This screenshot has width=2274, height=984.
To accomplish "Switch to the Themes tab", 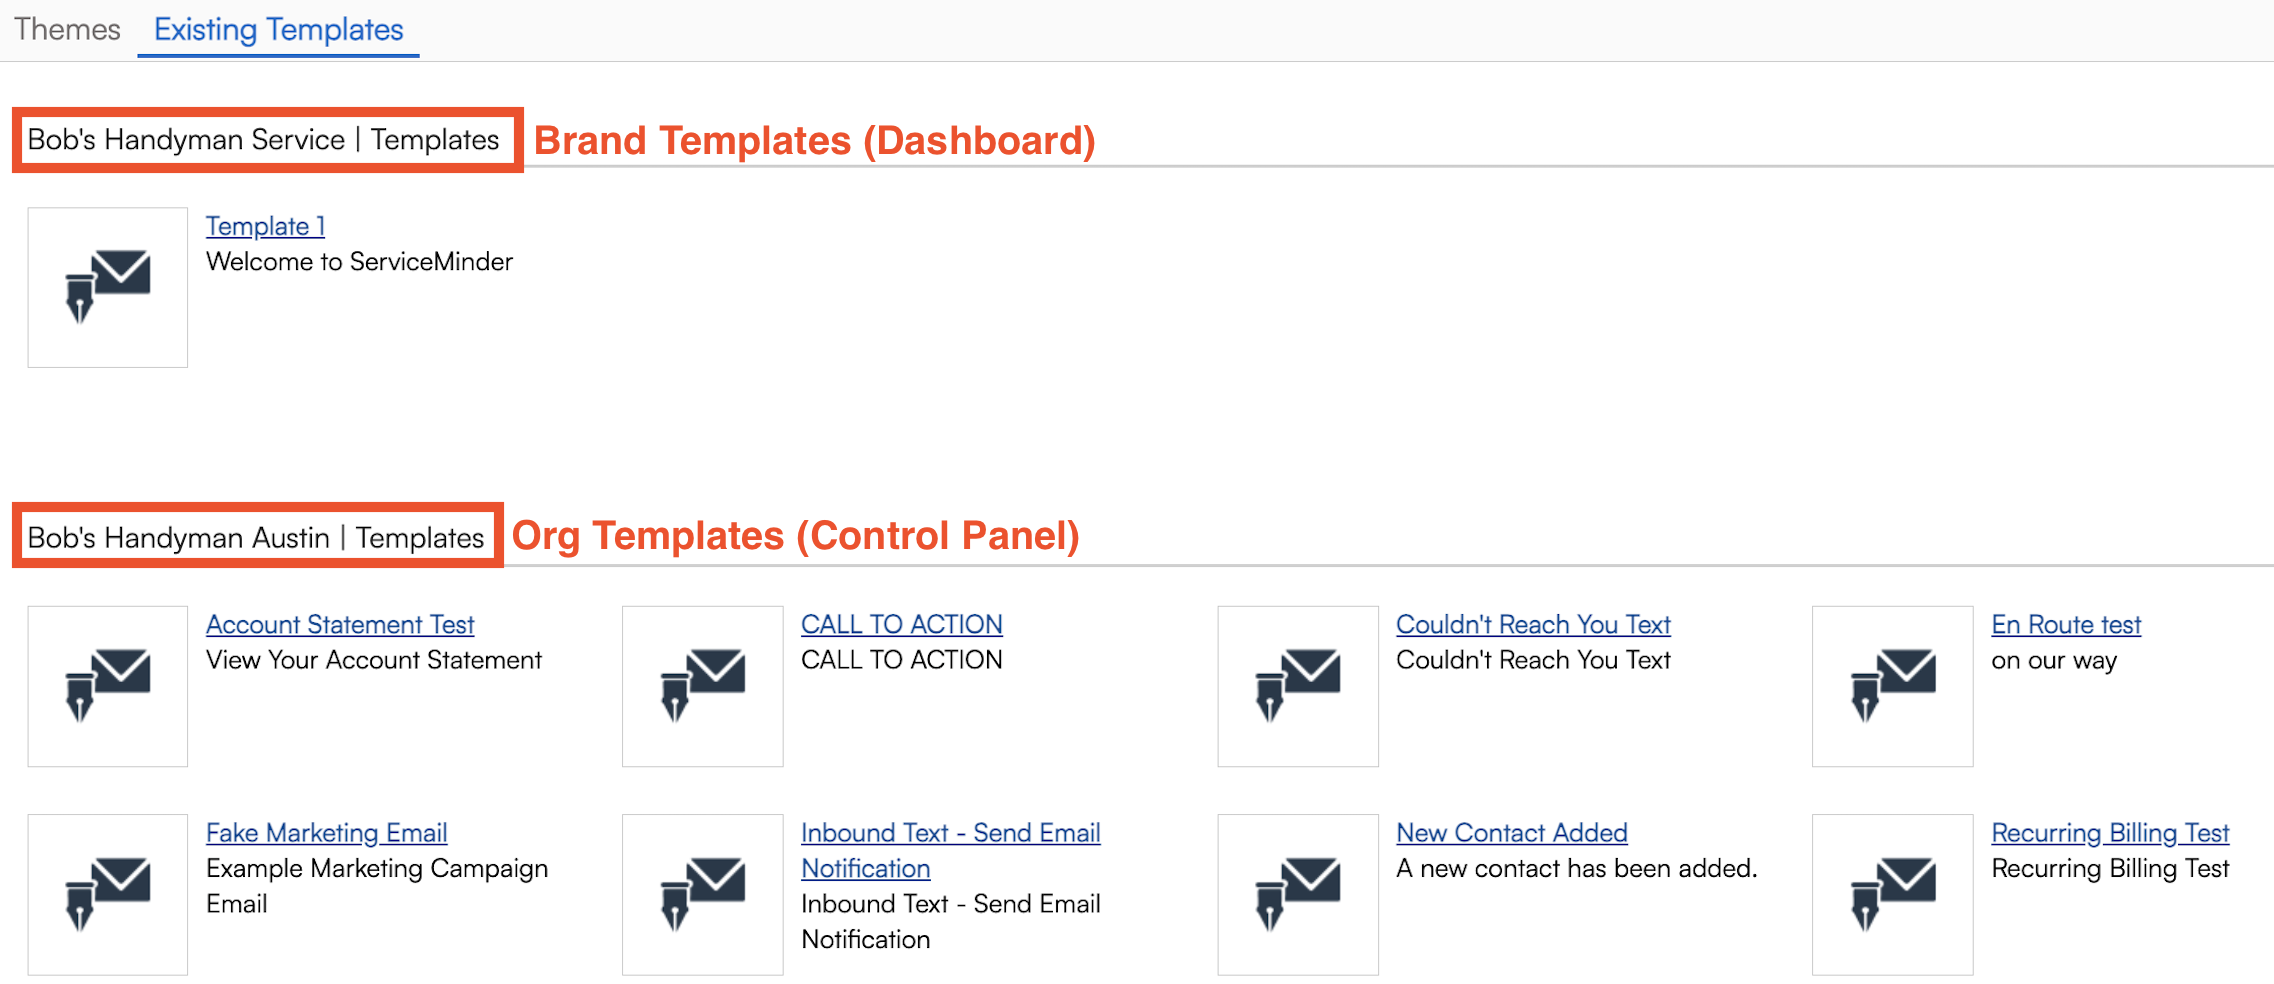I will click(67, 30).
